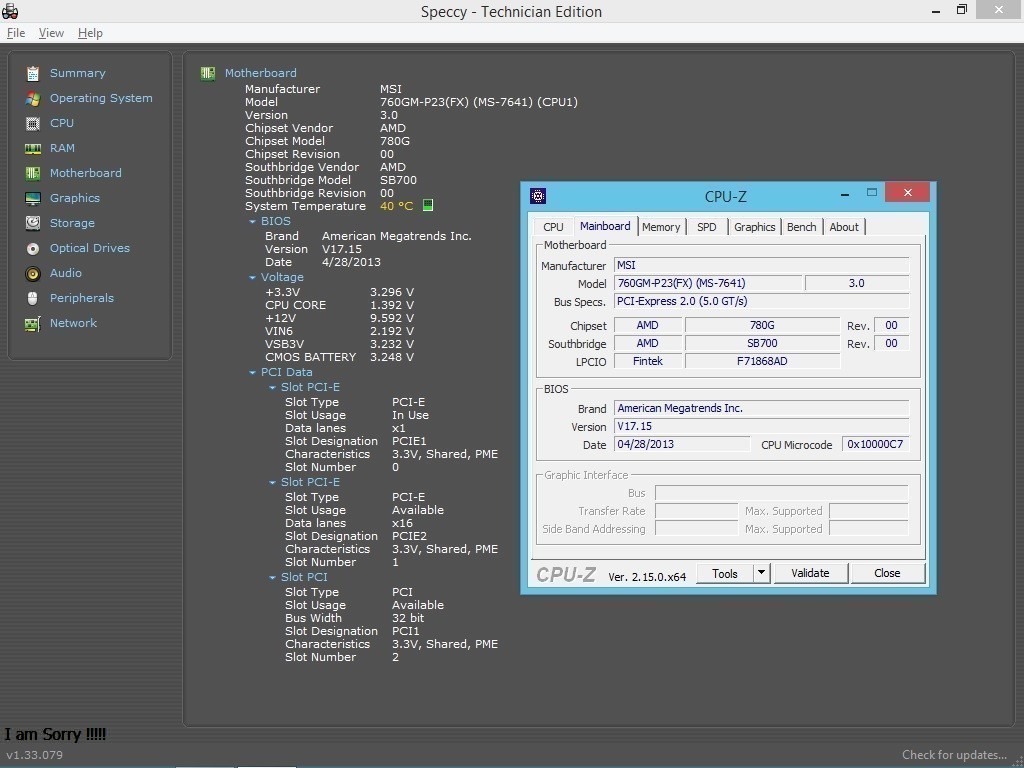
Task: Click the Motherboard heading in main panel
Action: 261,73
